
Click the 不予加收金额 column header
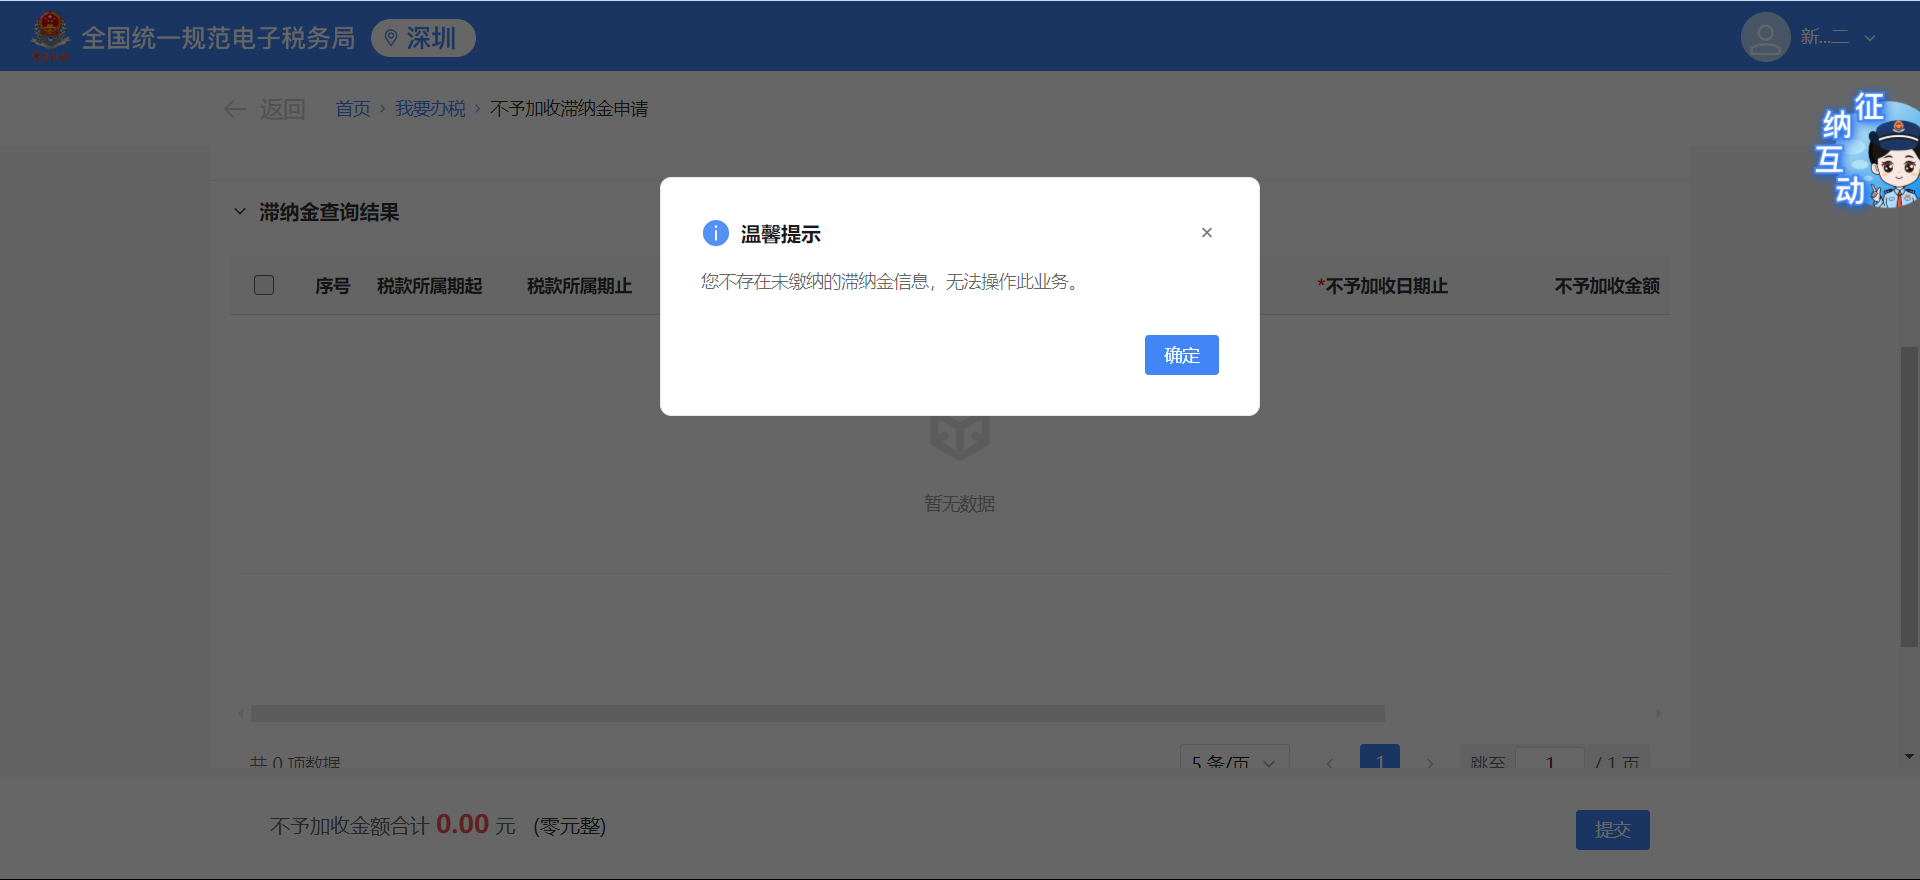click(1607, 286)
